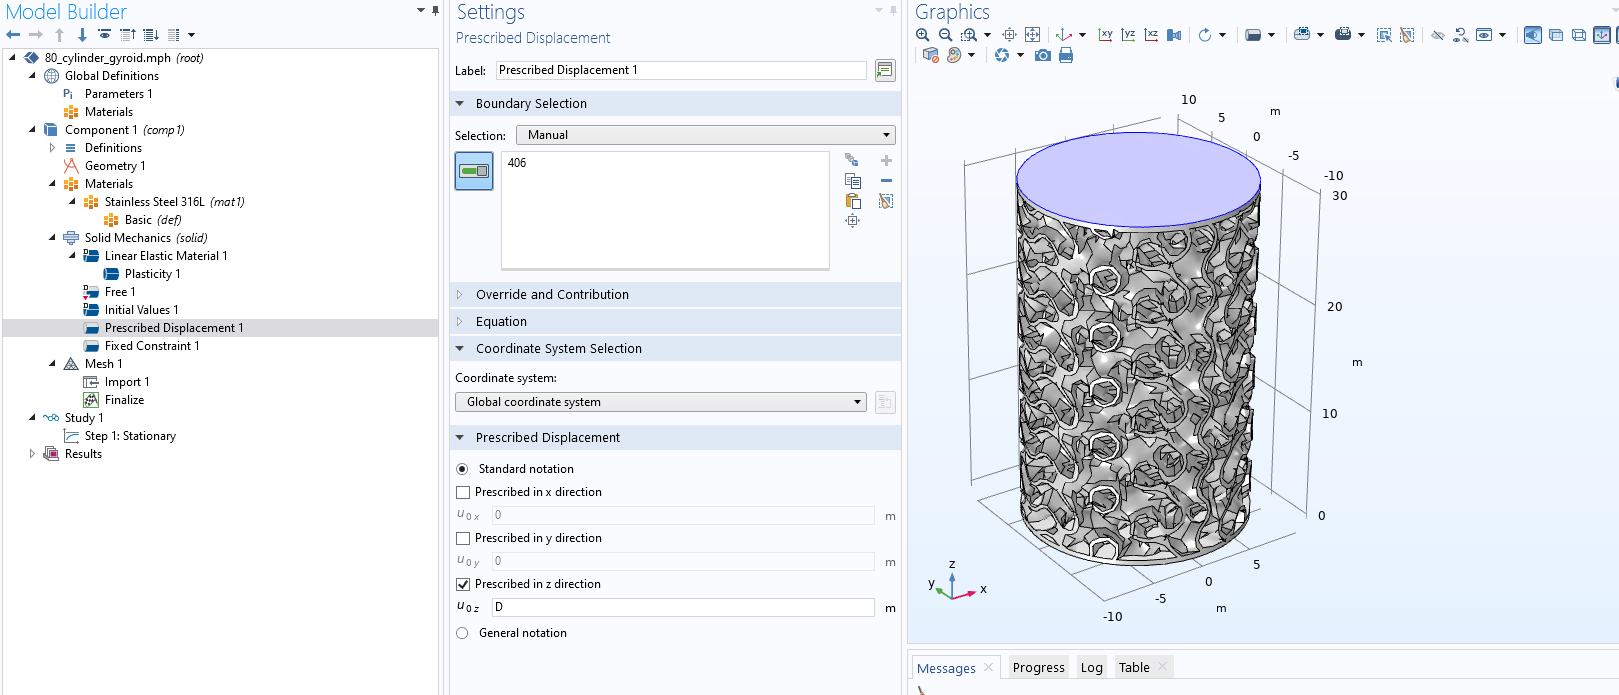Take a snapshot with the camera icon
Image resolution: width=1619 pixels, height=695 pixels.
[1043, 55]
